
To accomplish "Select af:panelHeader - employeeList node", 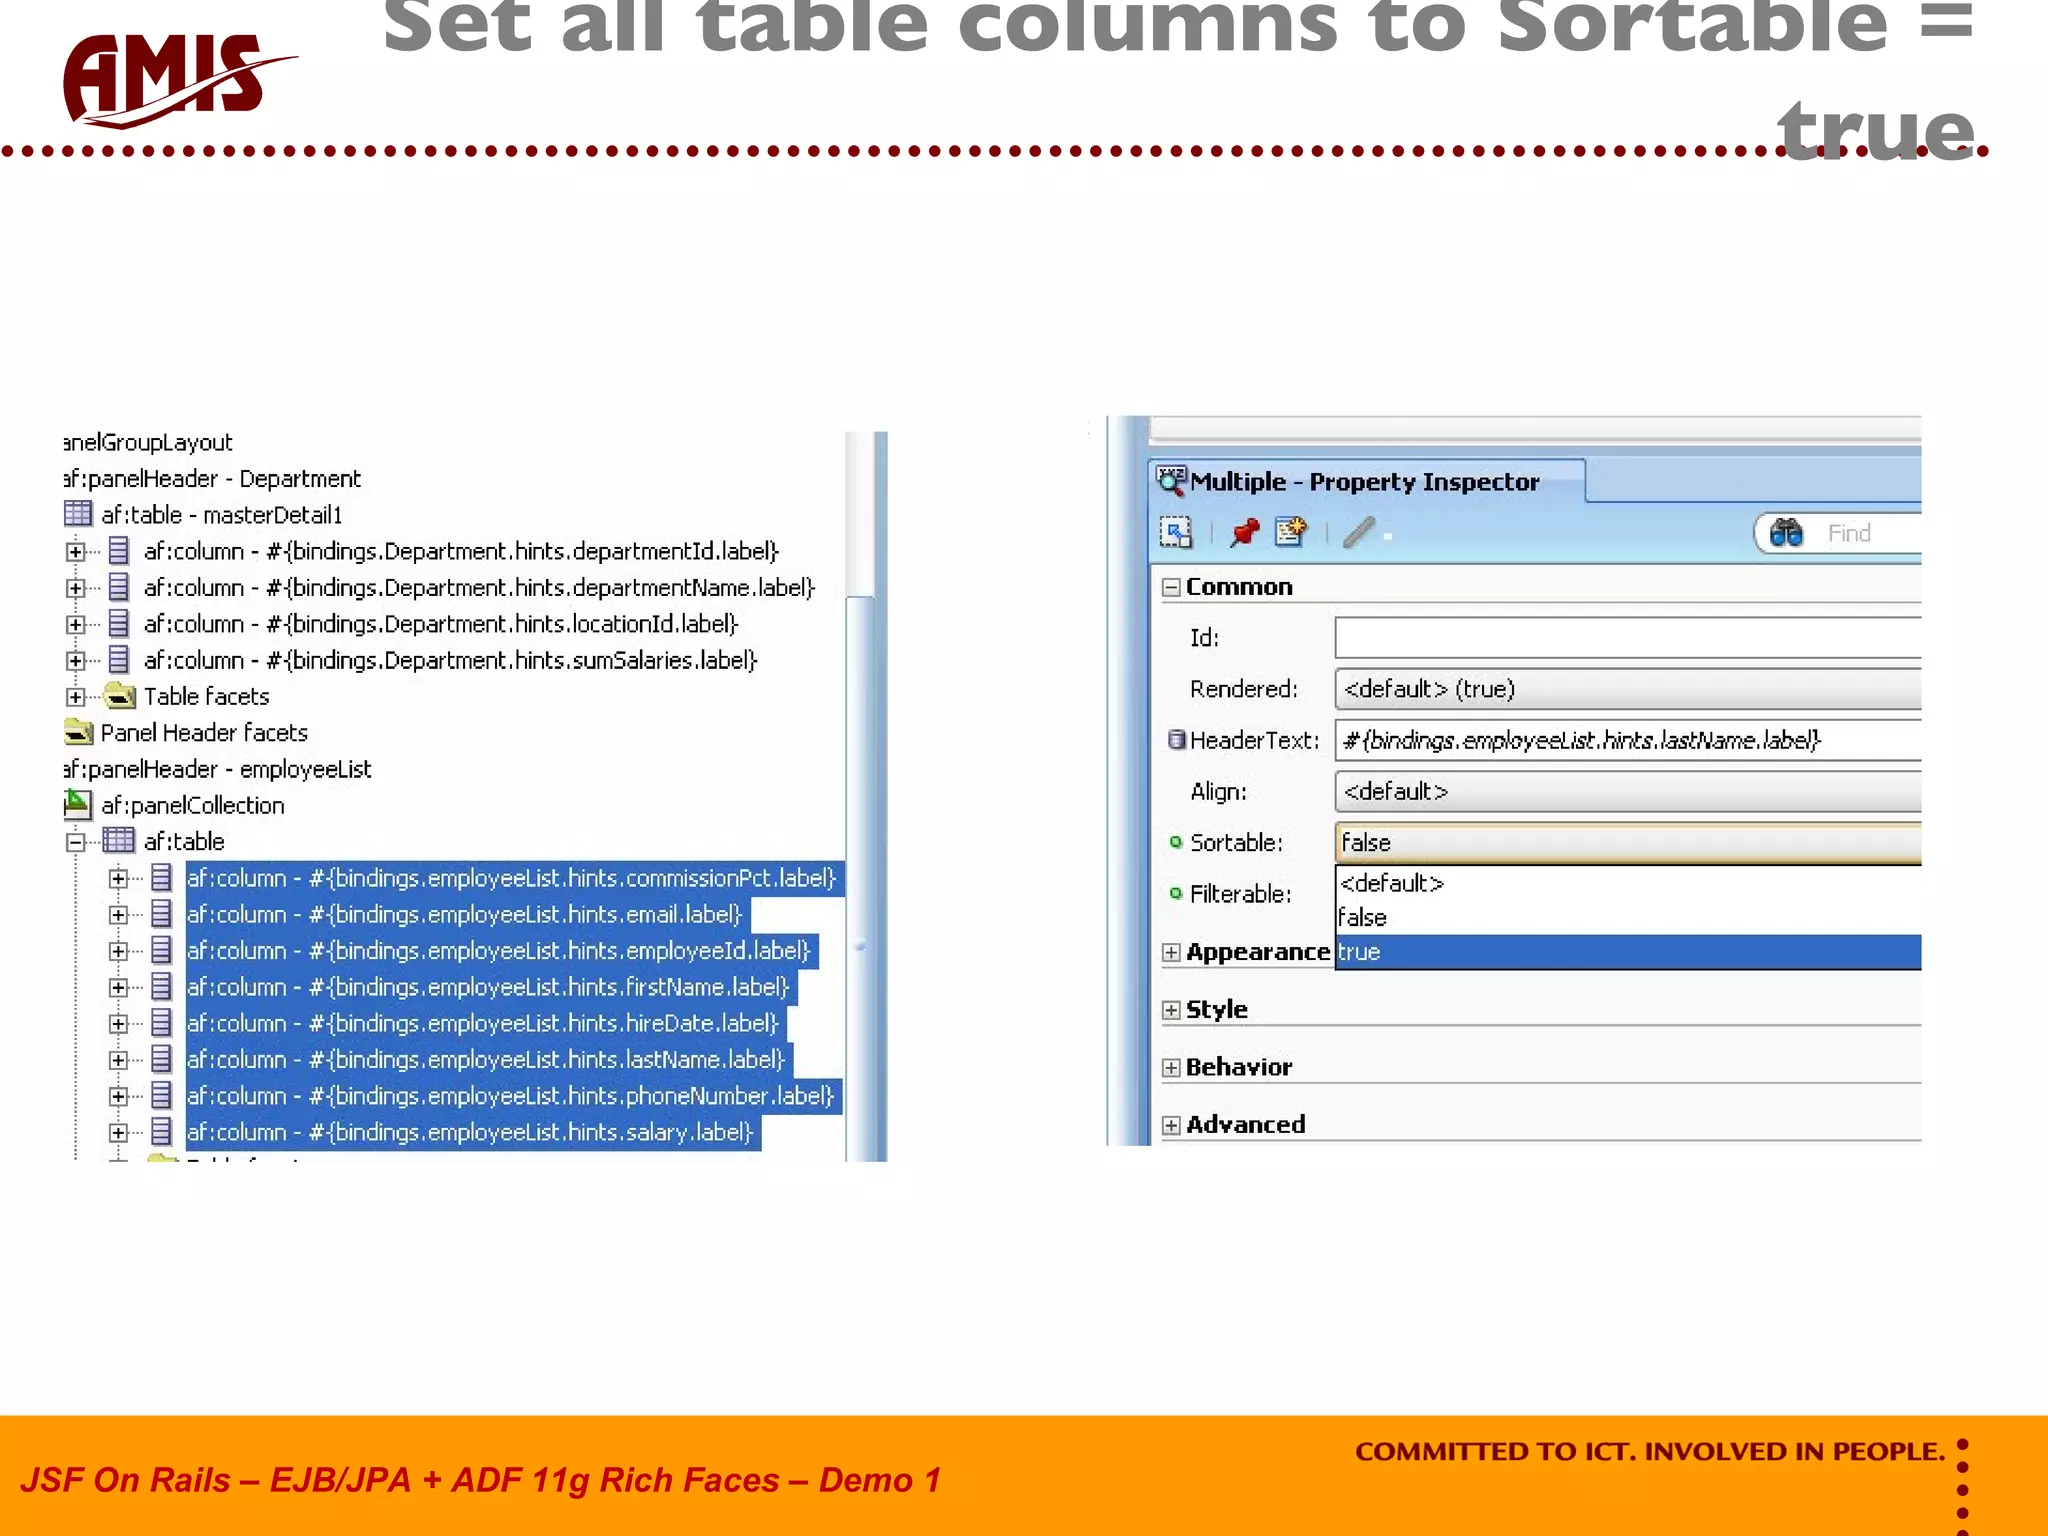I will (x=217, y=768).
